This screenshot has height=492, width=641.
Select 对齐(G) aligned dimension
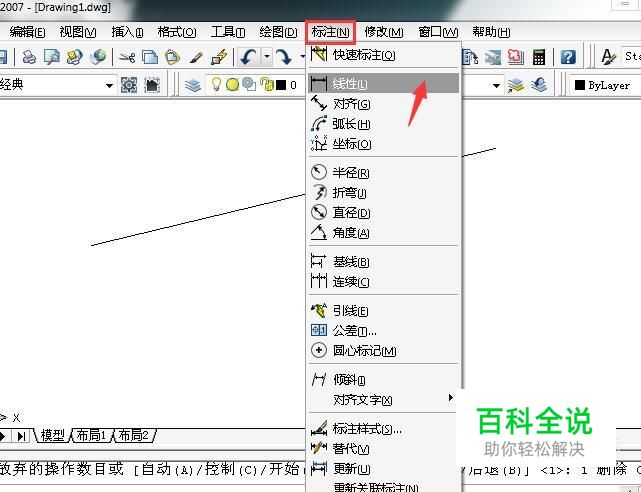click(384, 104)
